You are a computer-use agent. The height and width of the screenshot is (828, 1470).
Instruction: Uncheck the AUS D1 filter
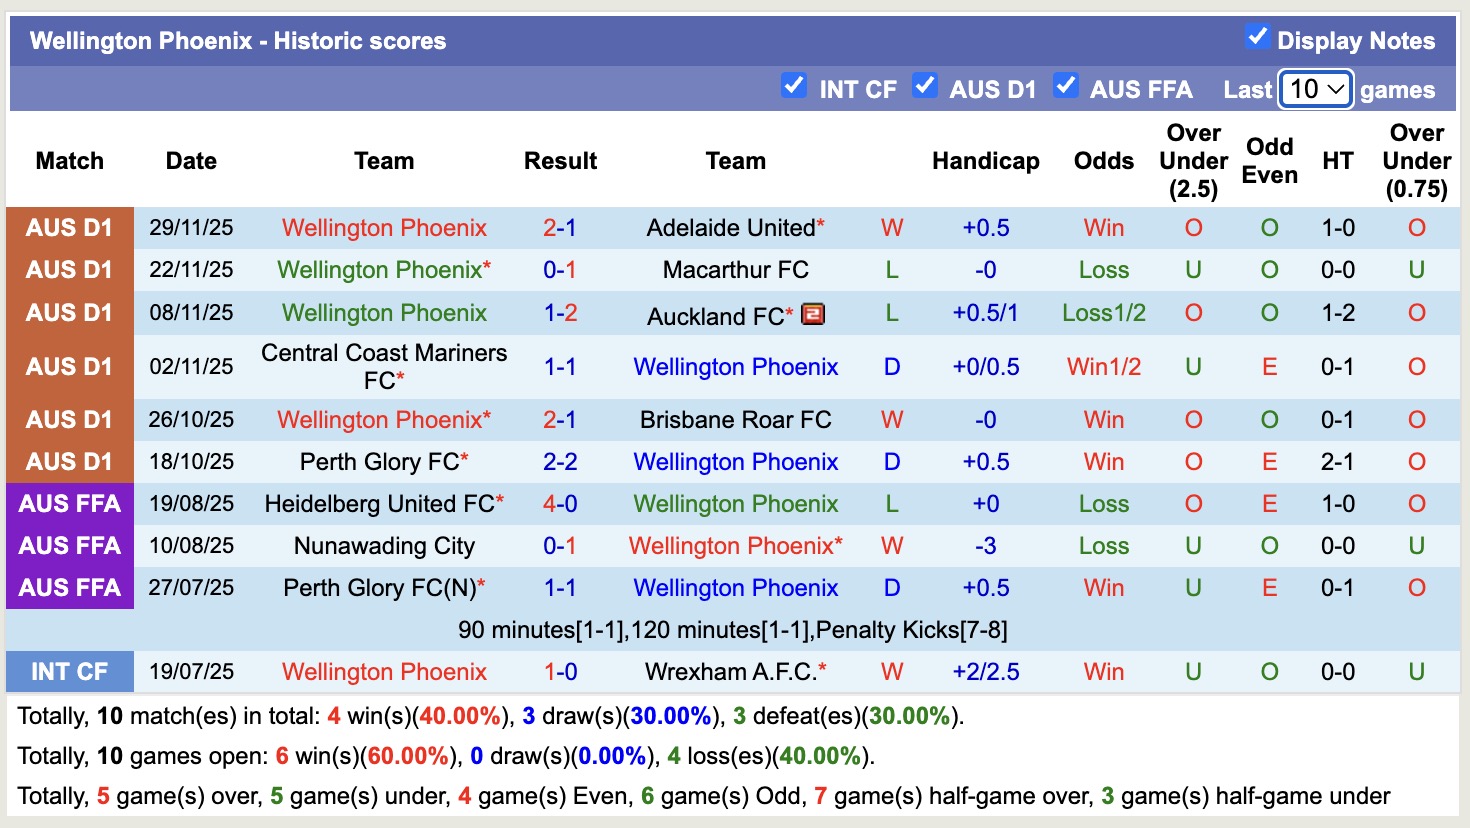(x=926, y=86)
